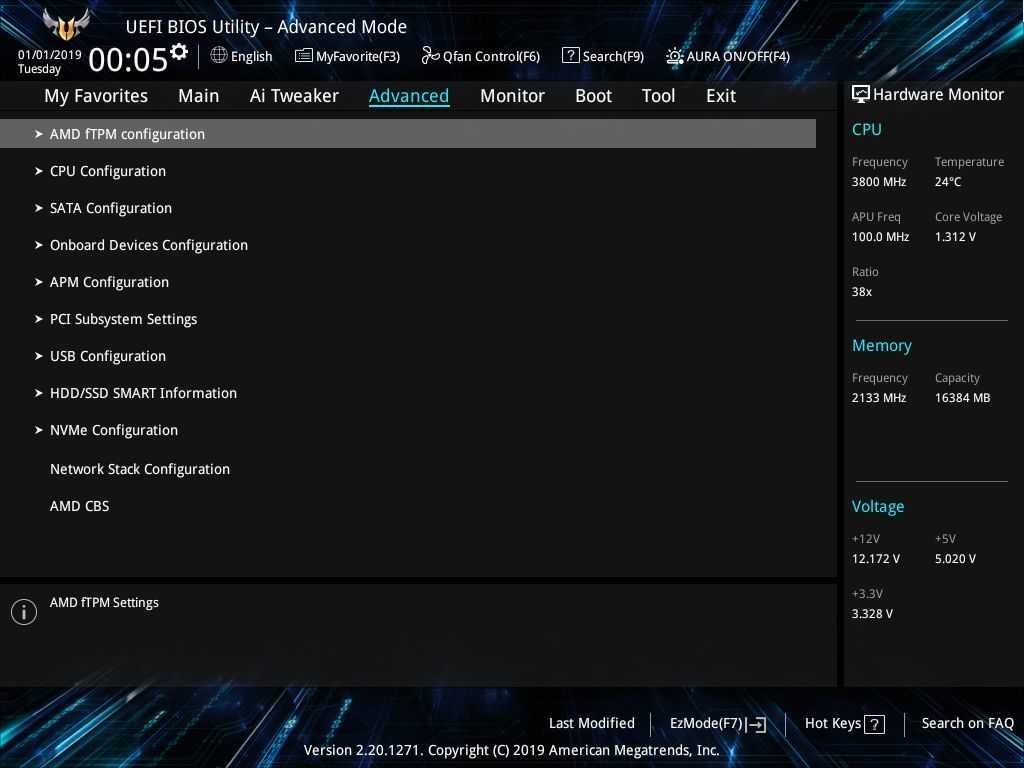Open Onboard Devices Configuration

click(148, 245)
